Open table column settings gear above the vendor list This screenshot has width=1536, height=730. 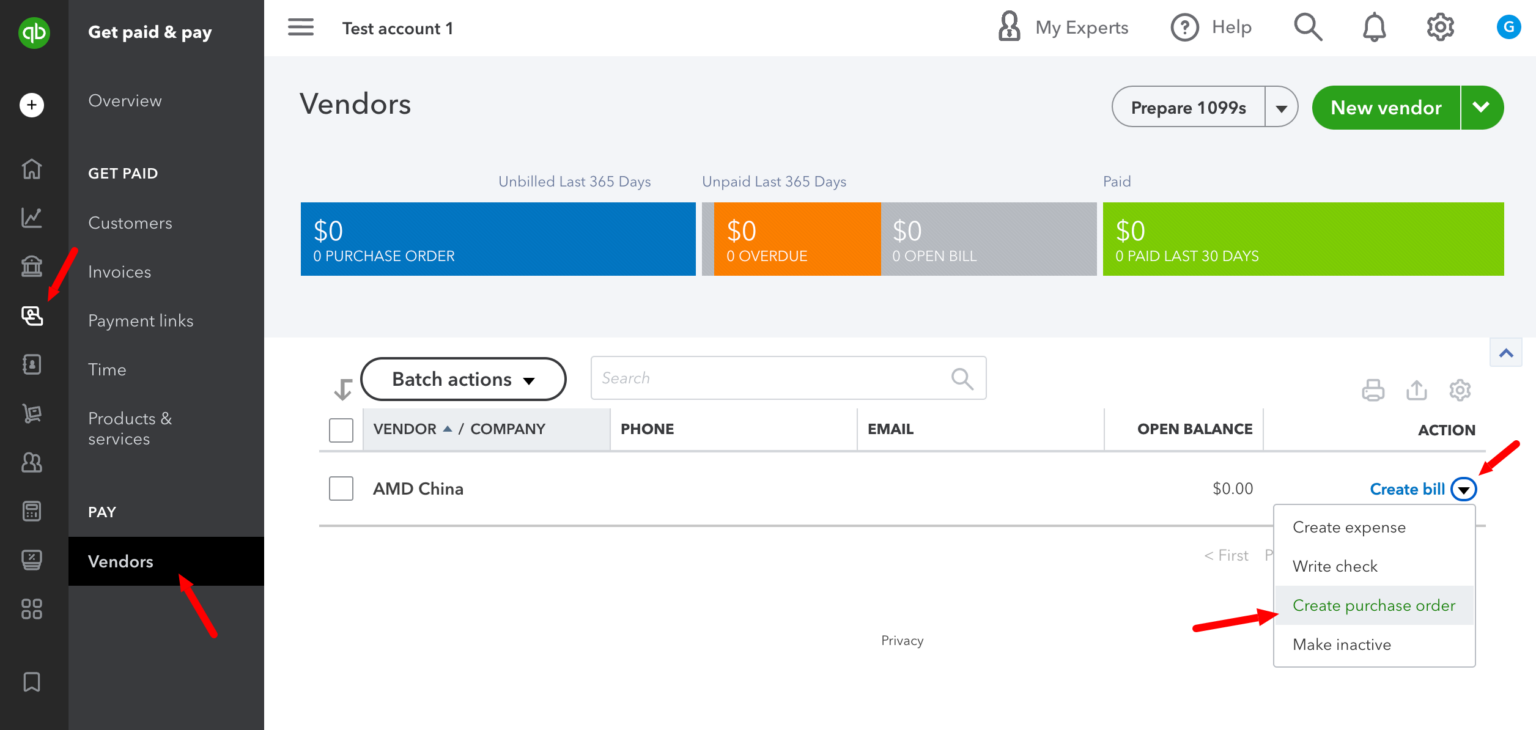point(1460,390)
